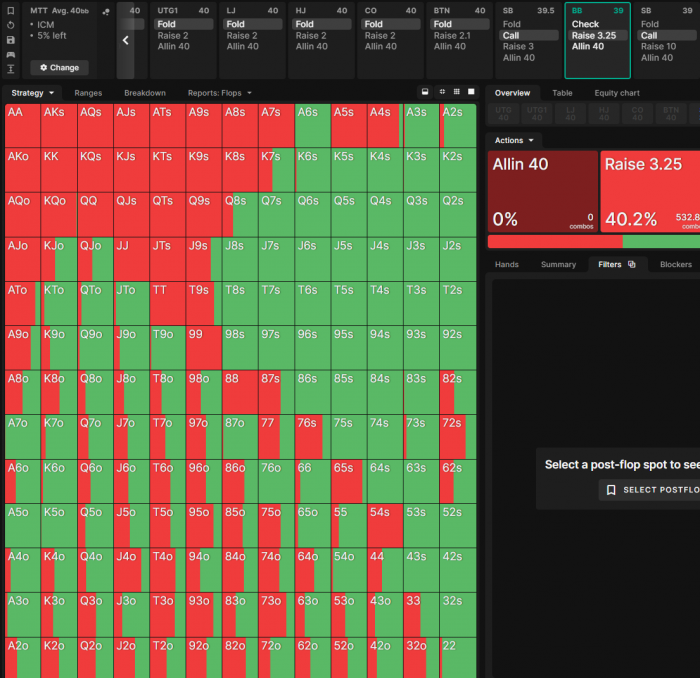Click the collapse height icon in sidebar
700x678 pixels.
pos(11,69)
